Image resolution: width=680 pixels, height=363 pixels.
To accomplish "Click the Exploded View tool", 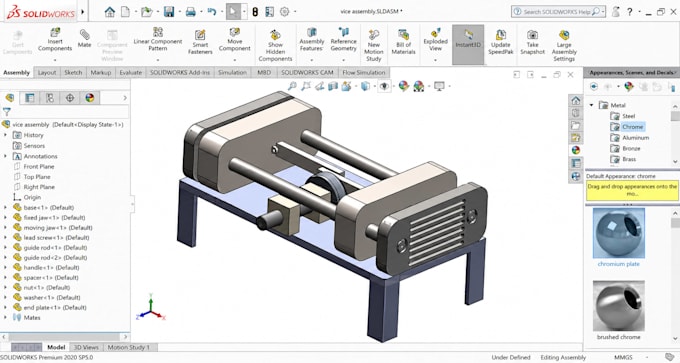I will [x=435, y=40].
